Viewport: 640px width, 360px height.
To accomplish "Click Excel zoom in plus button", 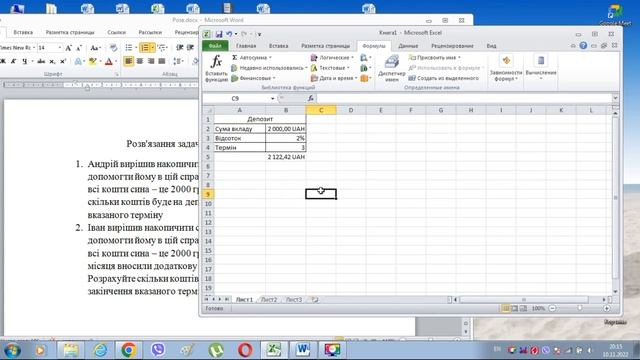I will click(607, 309).
